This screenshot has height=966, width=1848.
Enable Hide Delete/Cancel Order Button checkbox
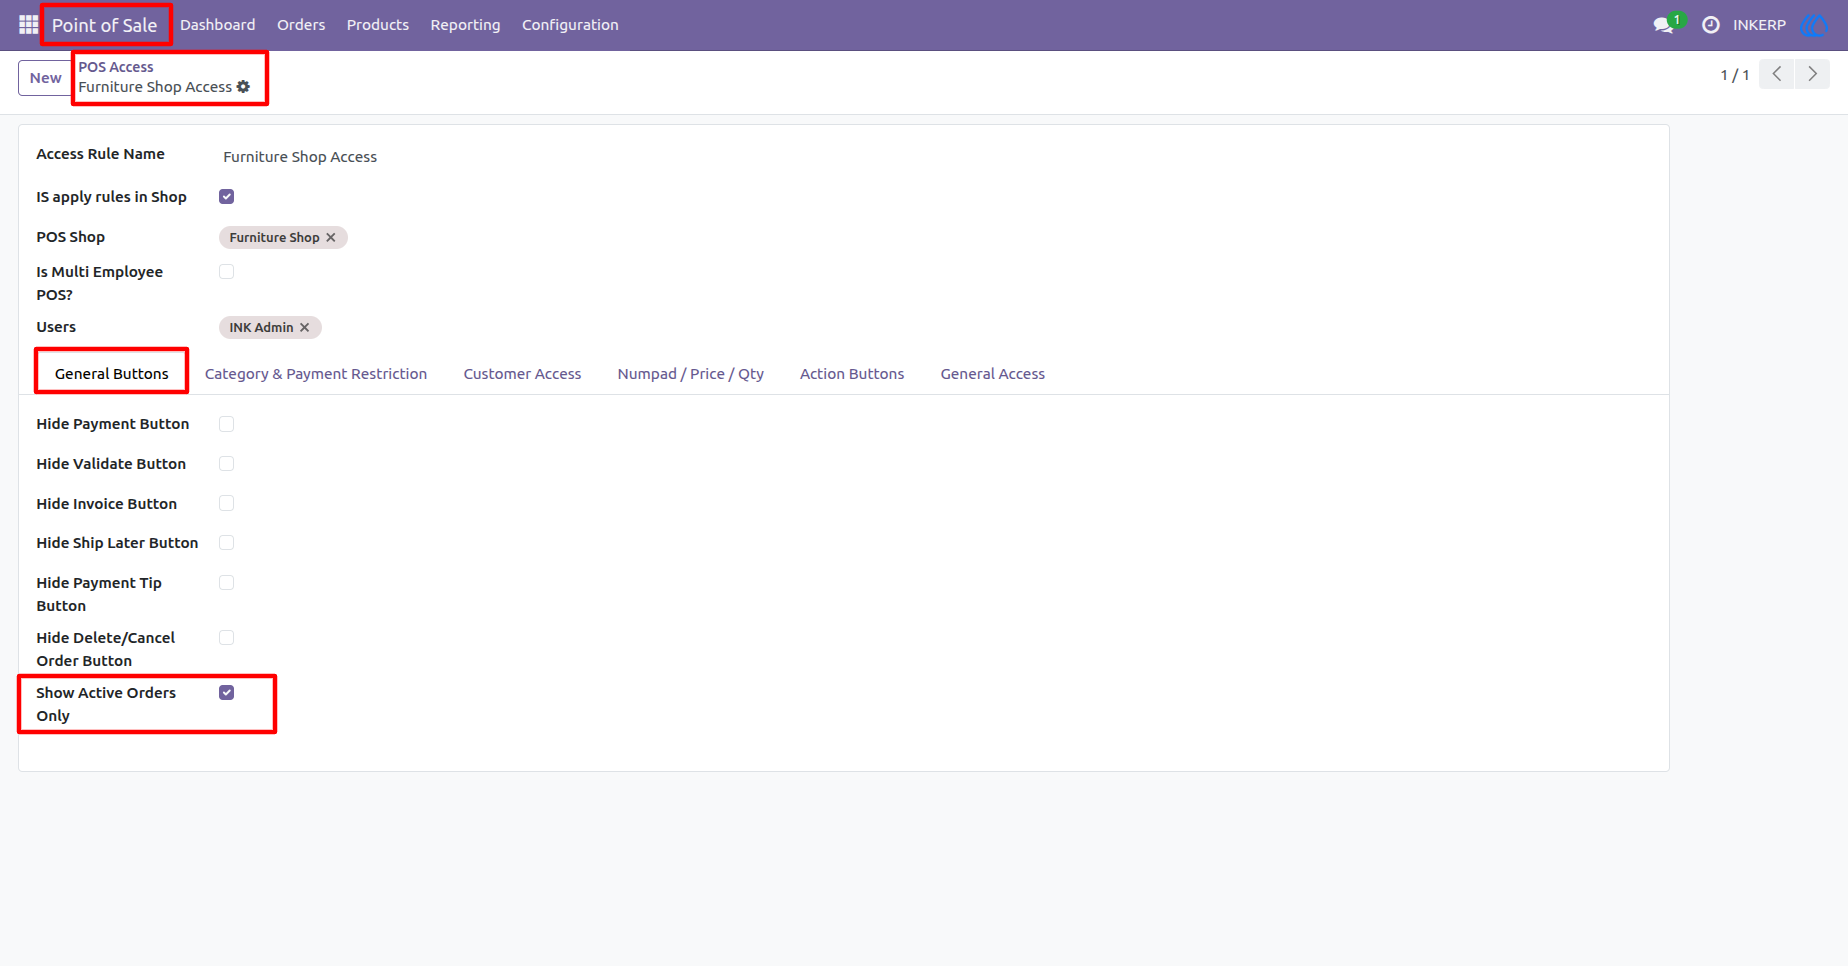tap(227, 638)
